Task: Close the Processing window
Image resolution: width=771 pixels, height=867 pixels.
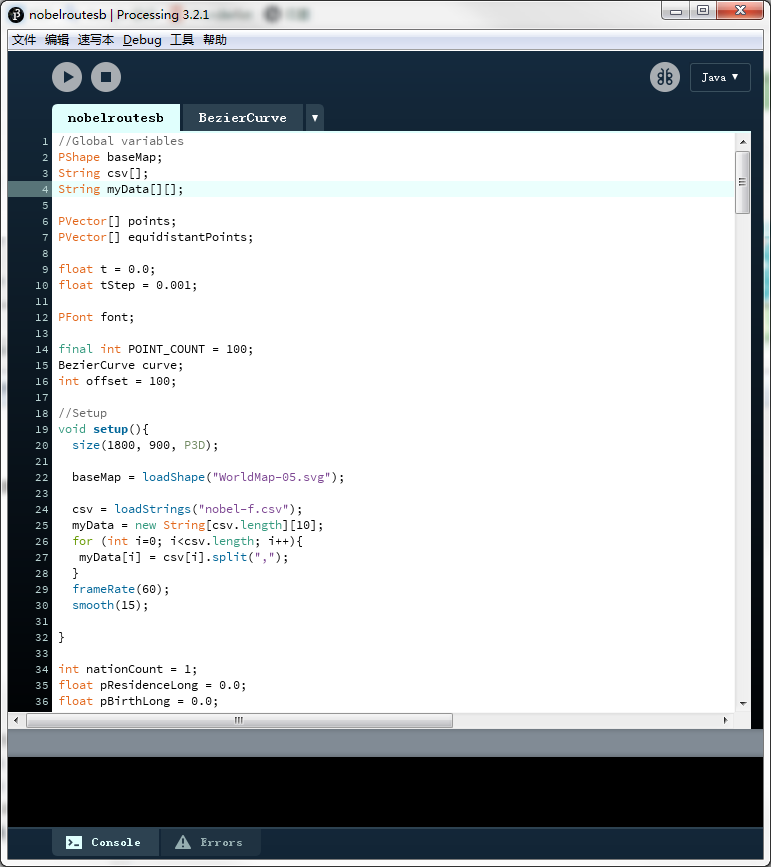Action: coord(740,10)
